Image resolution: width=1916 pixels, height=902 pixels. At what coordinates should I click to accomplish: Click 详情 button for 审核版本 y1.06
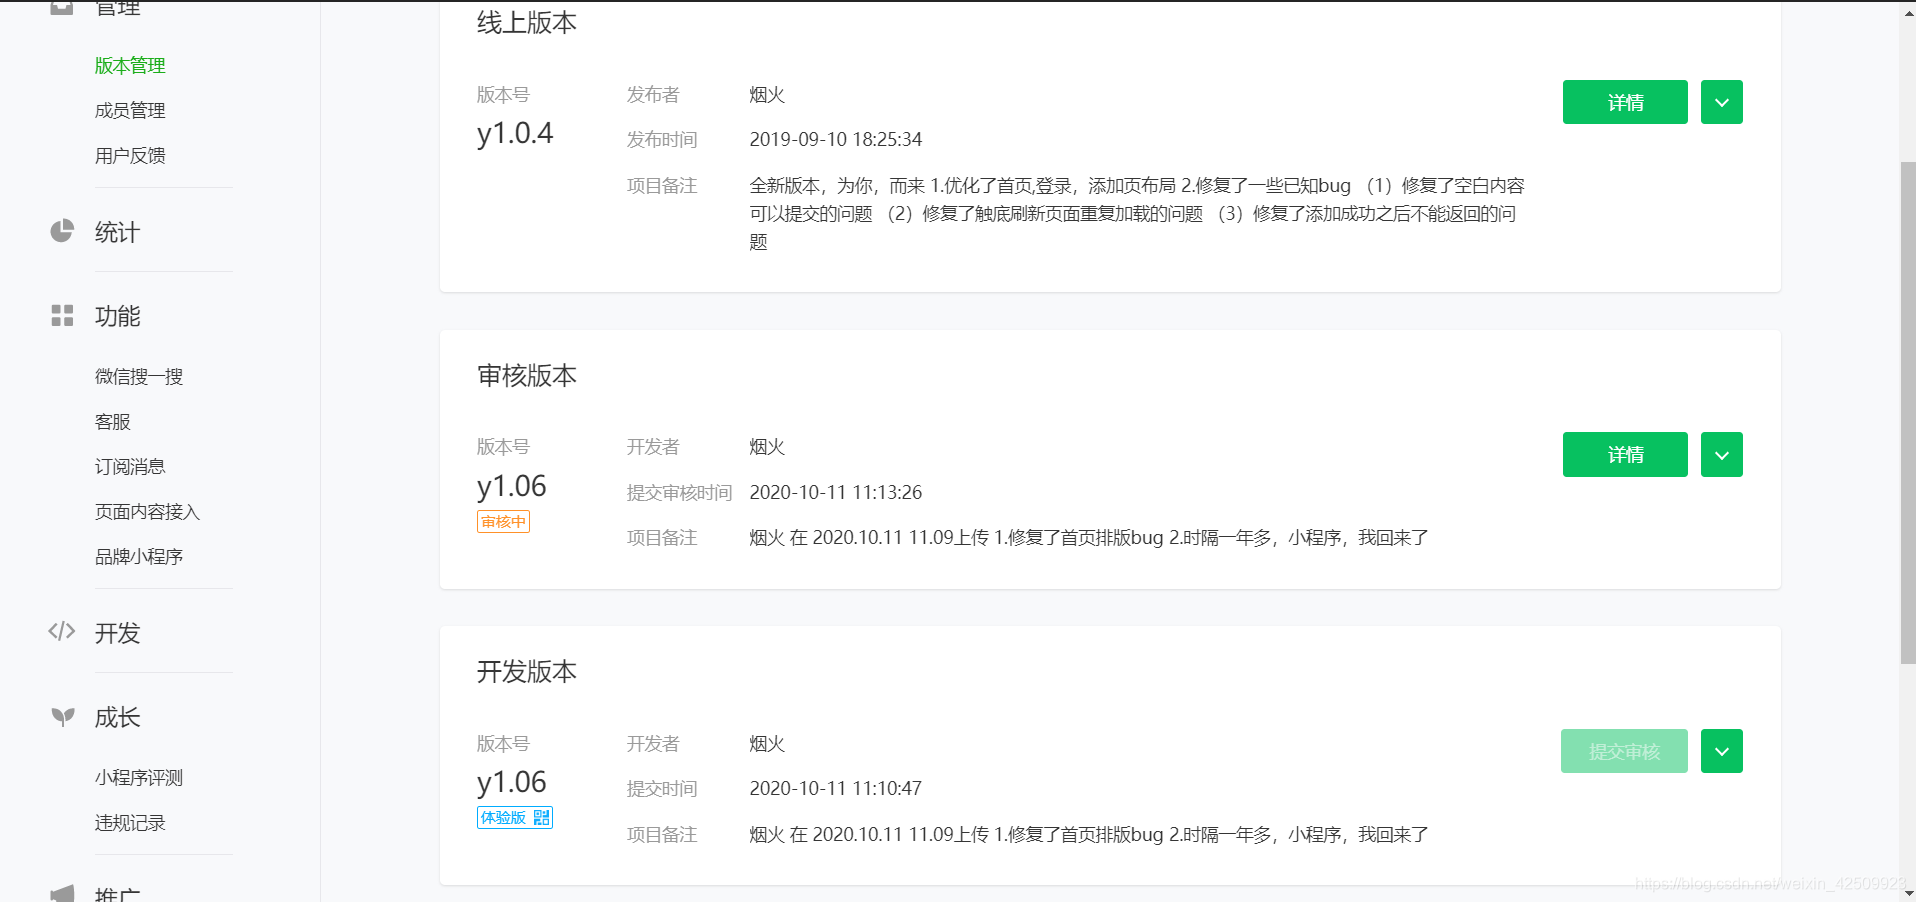coord(1625,455)
